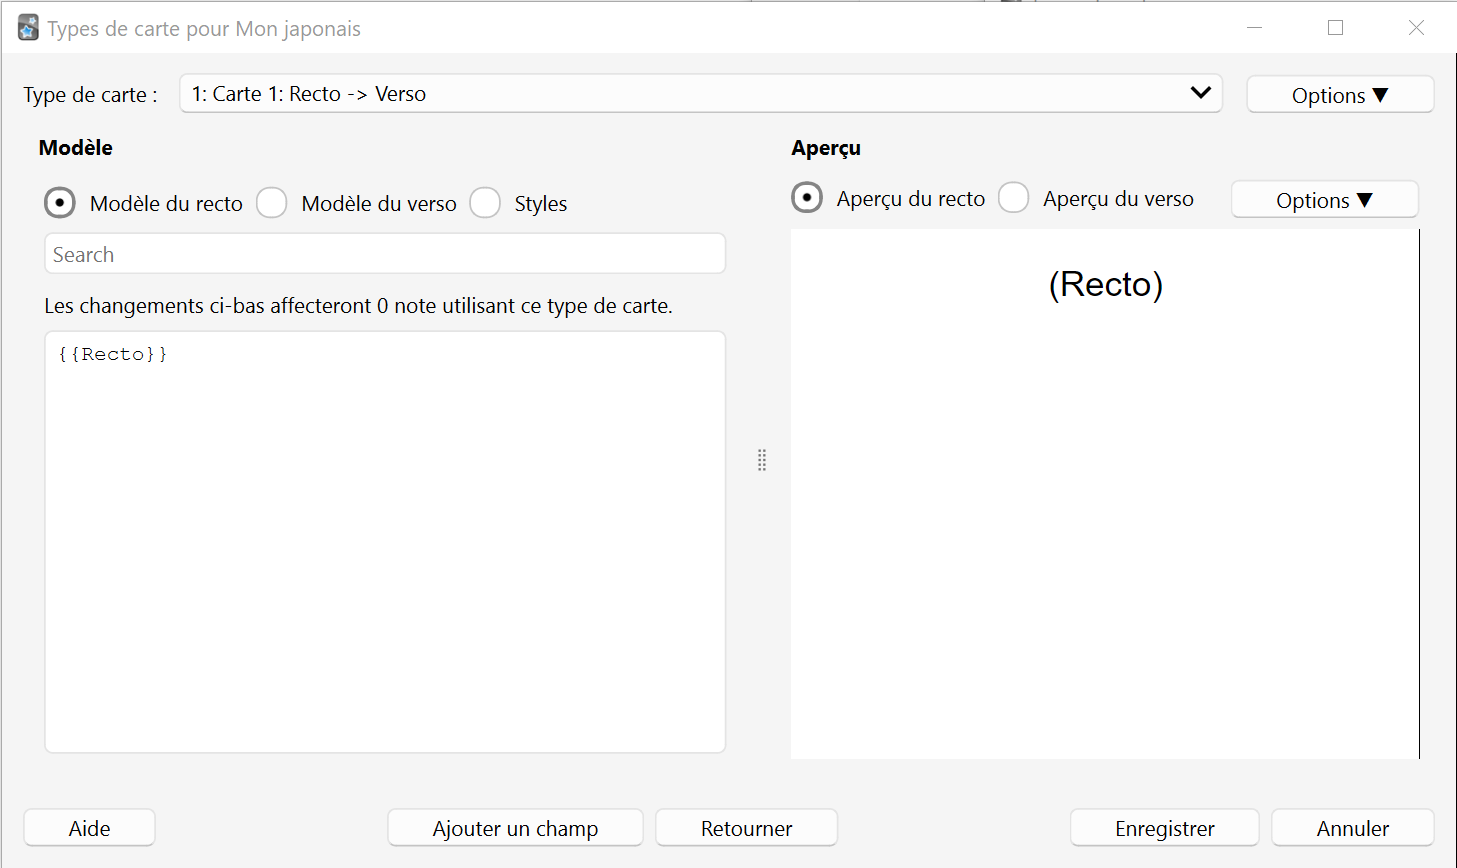1457x868 pixels.
Task: Click the Modèle section heading
Action: (76, 148)
